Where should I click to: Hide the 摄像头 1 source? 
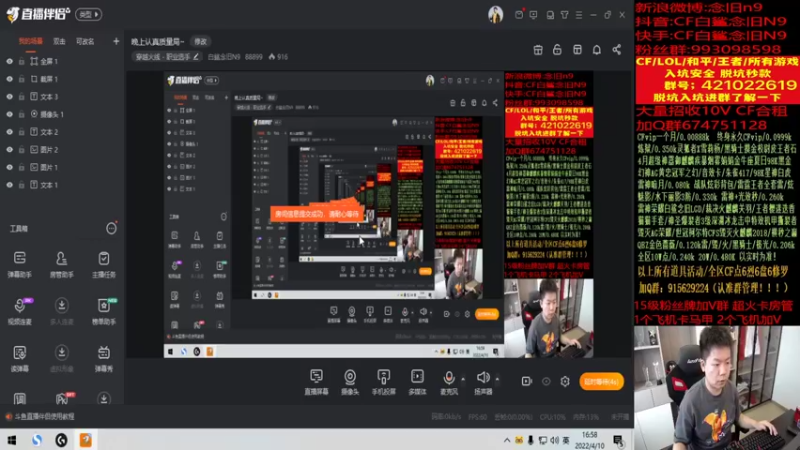9,114
